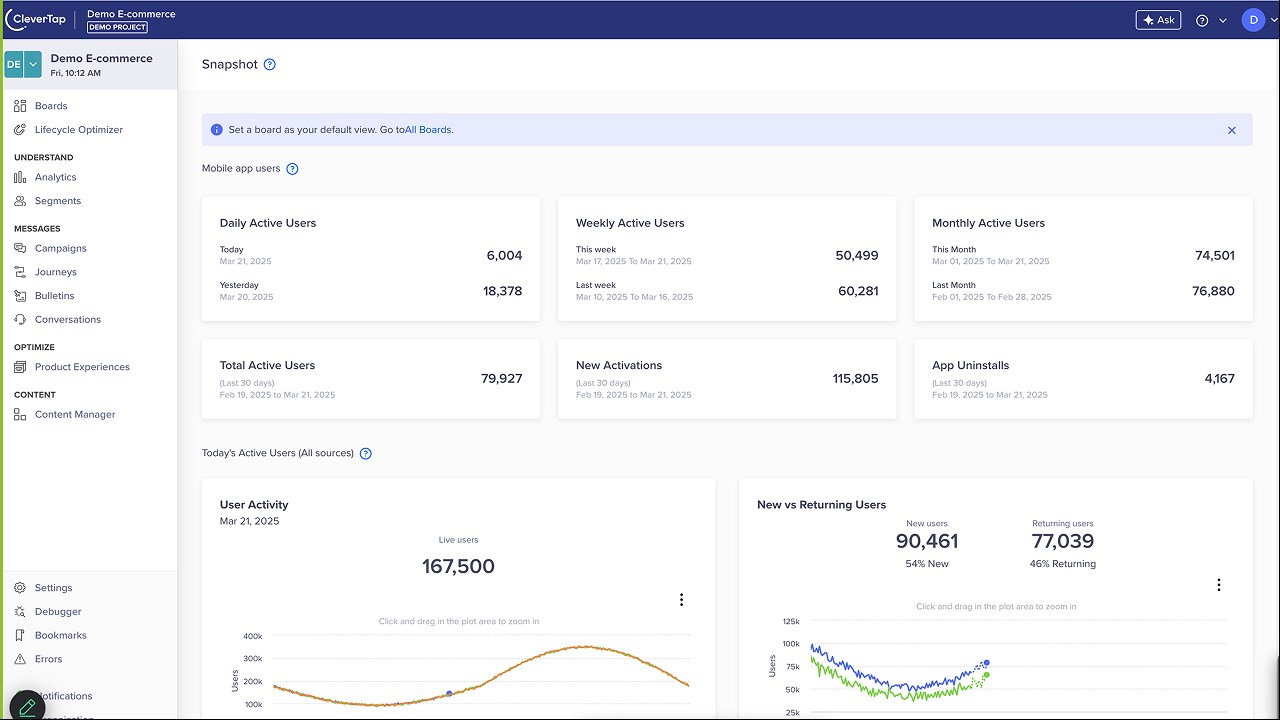
Task: Open the Ask AI assistant
Action: pyautogui.click(x=1158, y=20)
